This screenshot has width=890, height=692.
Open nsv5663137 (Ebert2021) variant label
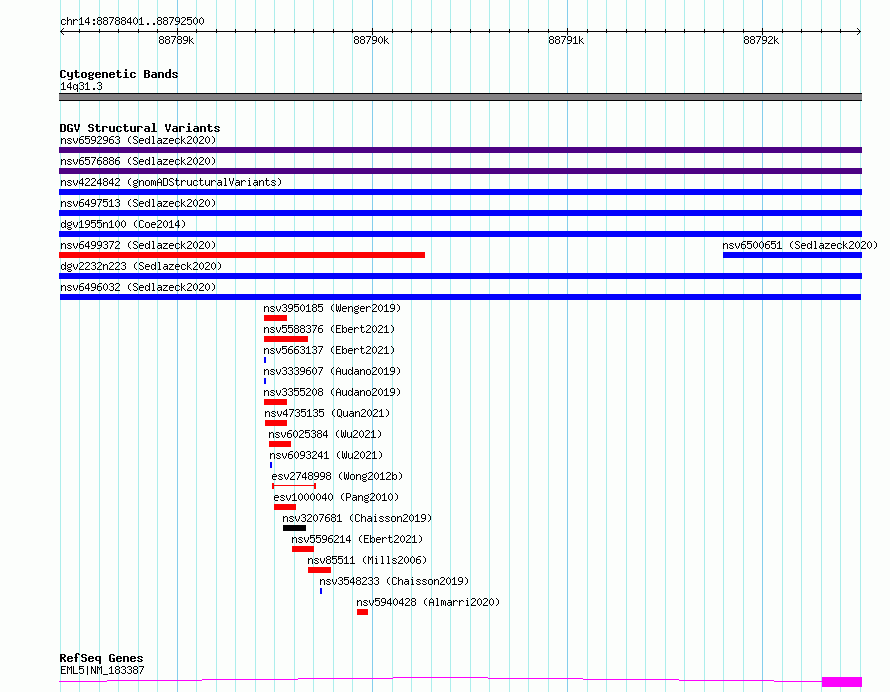(x=329, y=350)
